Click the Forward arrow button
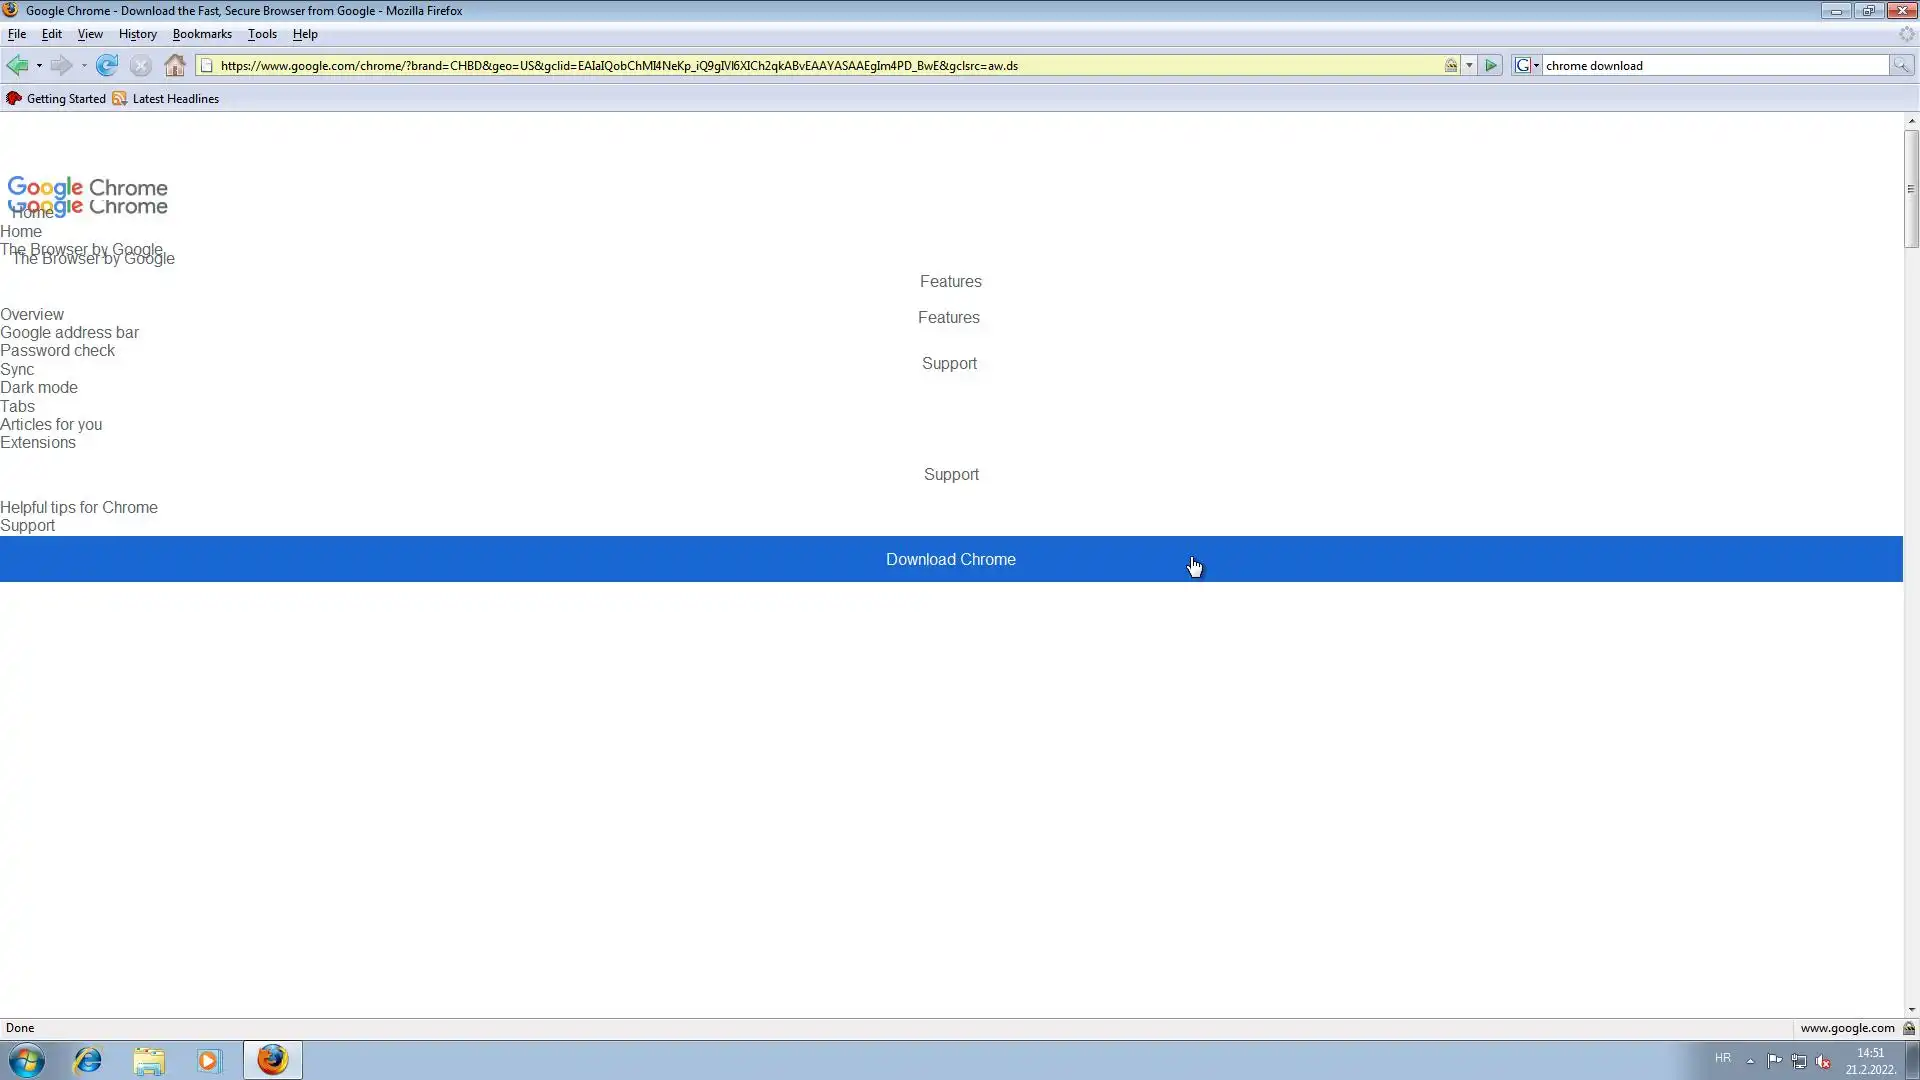 (x=61, y=66)
